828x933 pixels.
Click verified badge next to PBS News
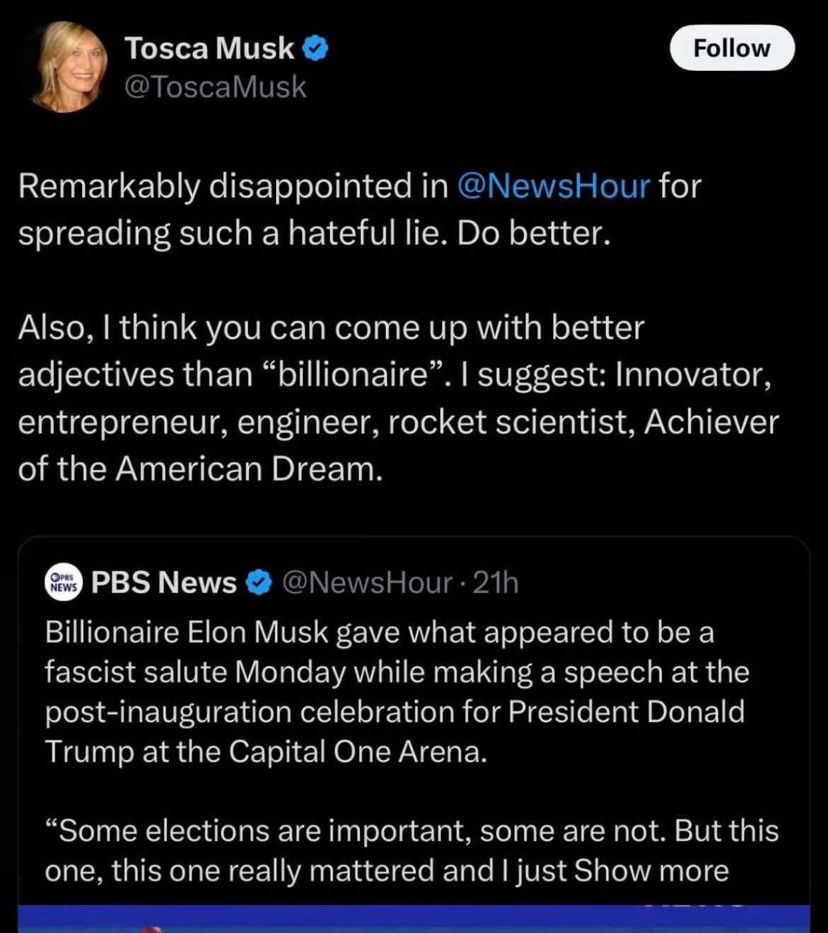click(x=259, y=582)
